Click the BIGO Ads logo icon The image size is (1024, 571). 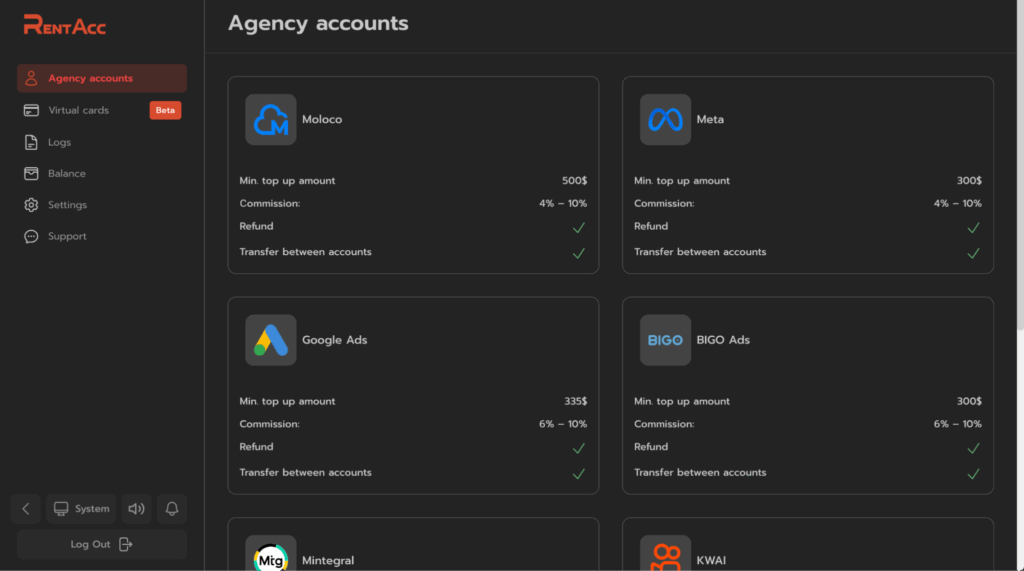[x=665, y=340]
